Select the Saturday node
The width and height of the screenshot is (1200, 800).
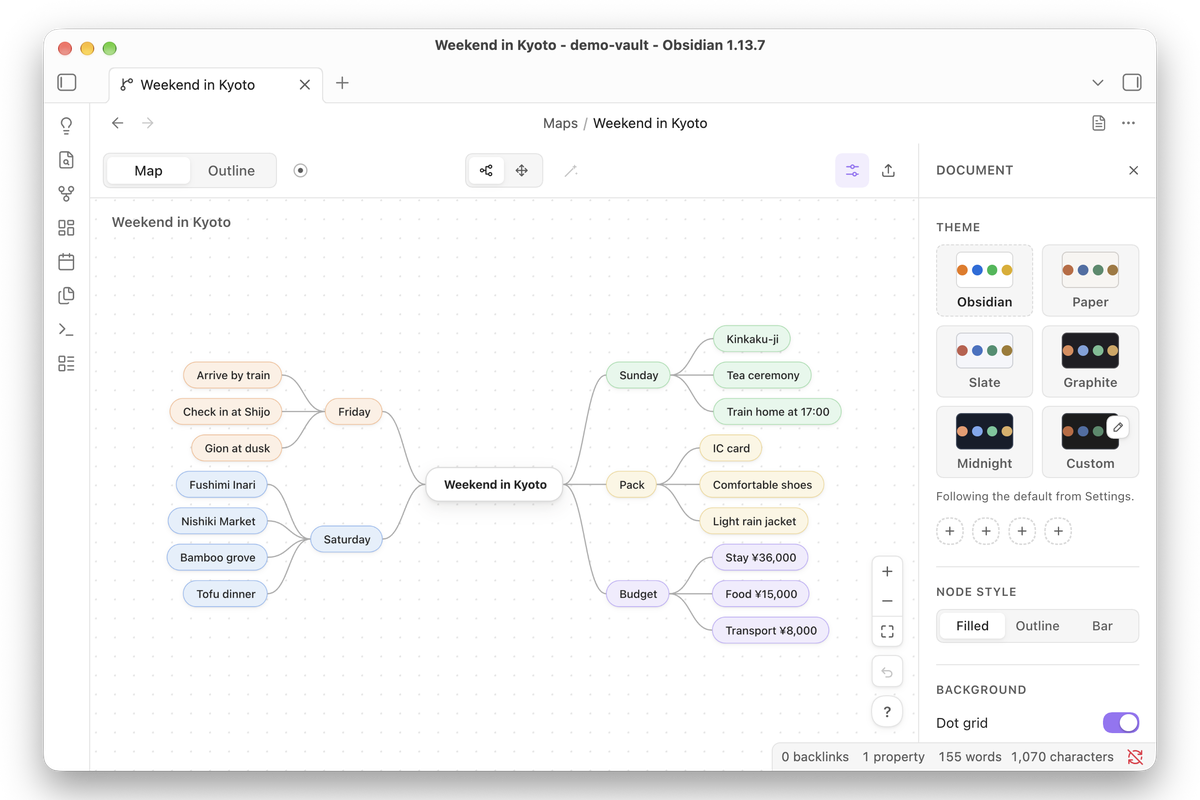(x=347, y=539)
